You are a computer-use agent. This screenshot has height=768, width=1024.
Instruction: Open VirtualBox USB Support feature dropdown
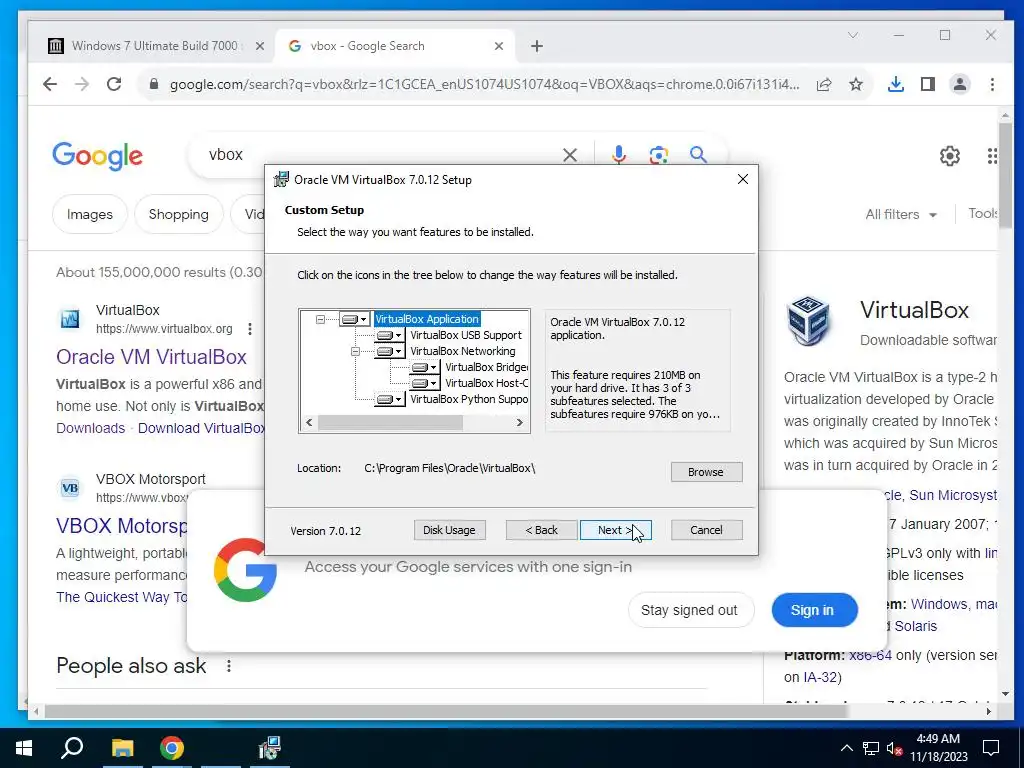[390, 336]
